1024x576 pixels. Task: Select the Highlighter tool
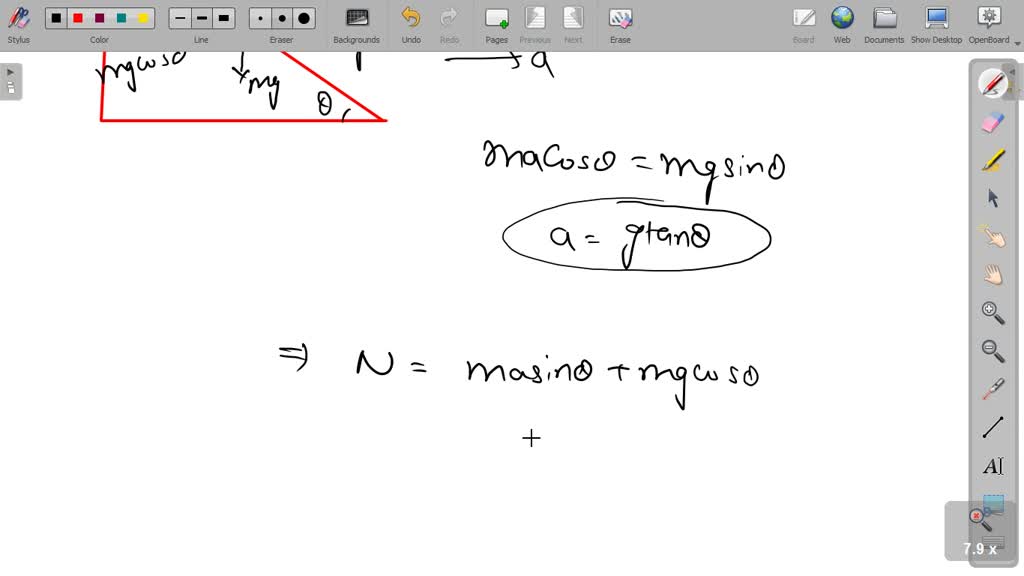(992, 159)
